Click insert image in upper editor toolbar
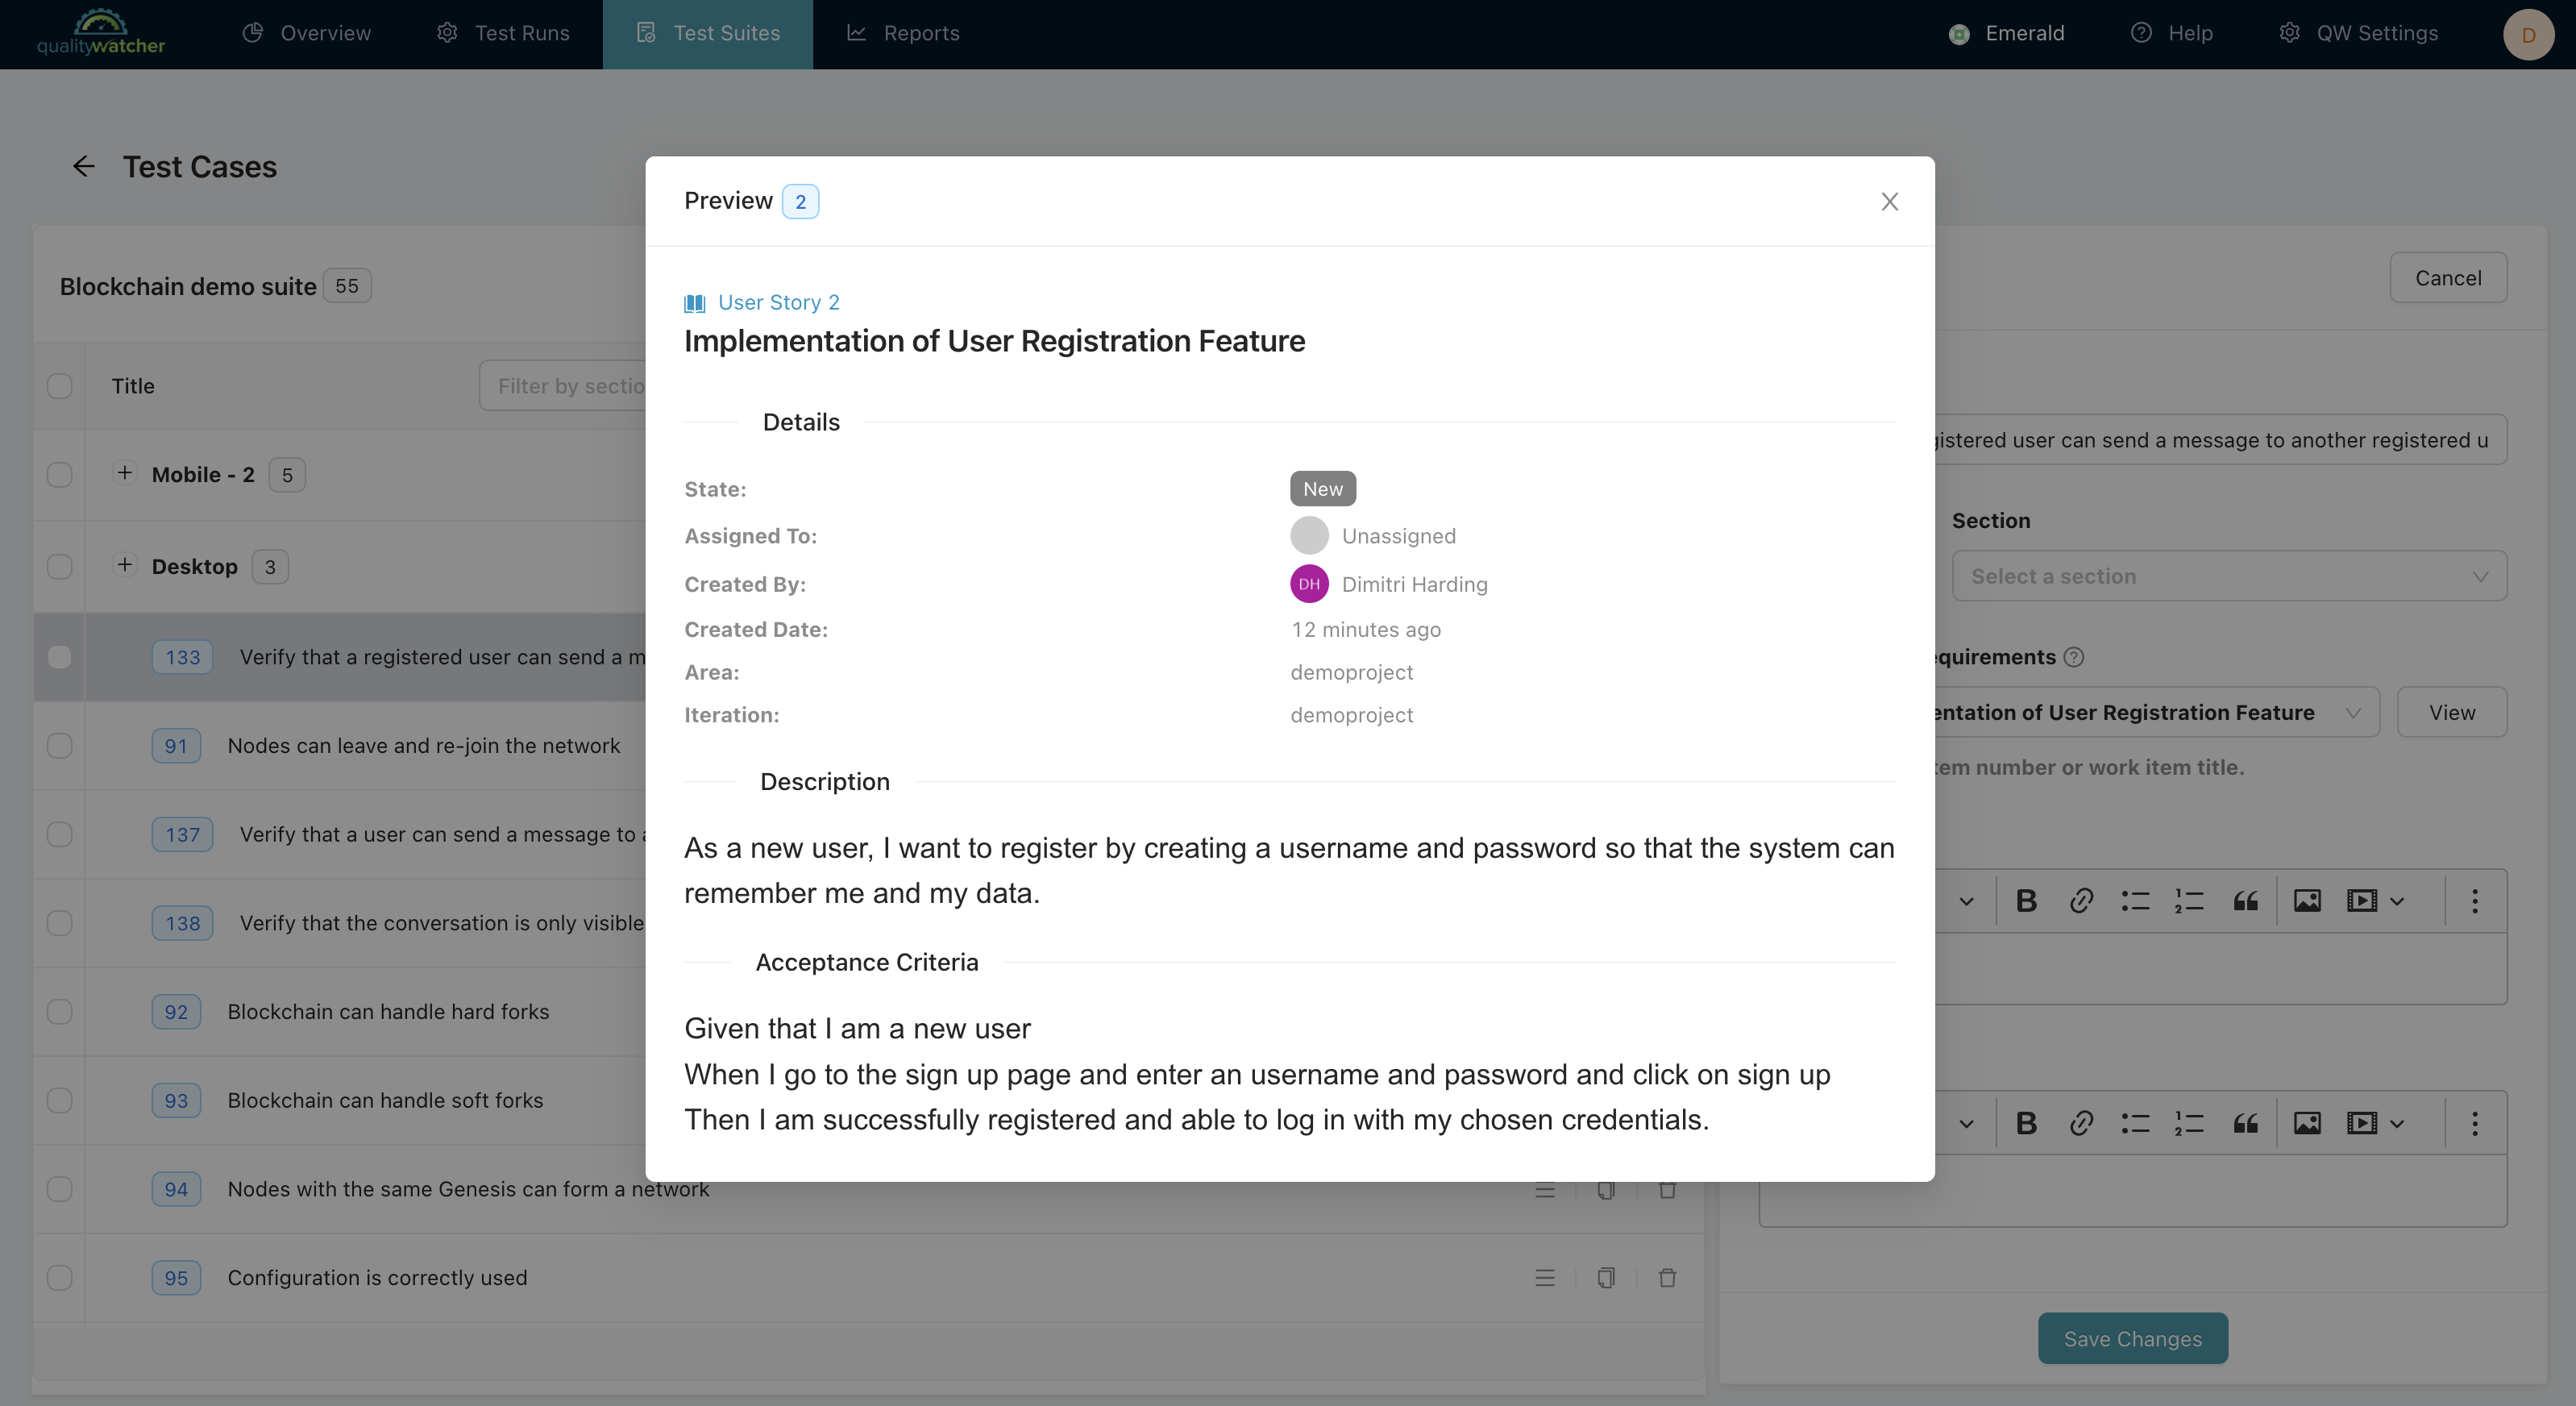Image resolution: width=2576 pixels, height=1406 pixels. click(2307, 901)
